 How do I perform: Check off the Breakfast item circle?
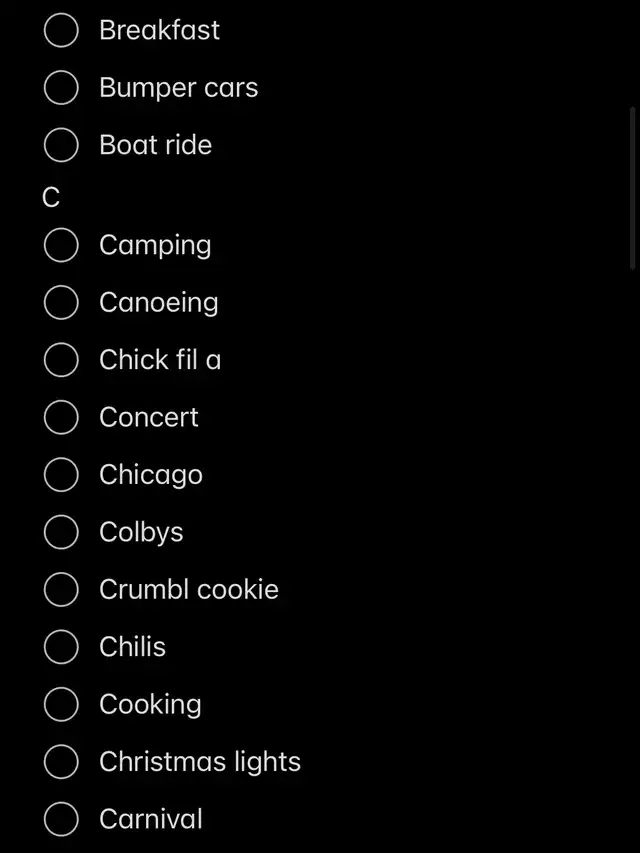(x=61, y=31)
